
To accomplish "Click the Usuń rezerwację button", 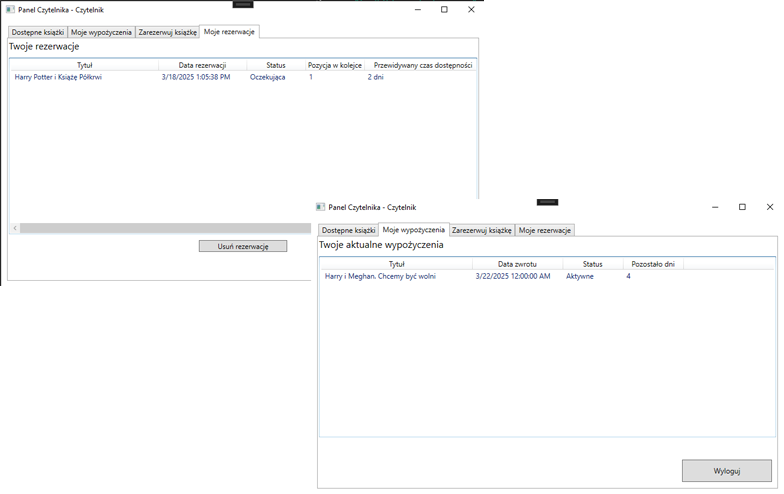I will [243, 246].
